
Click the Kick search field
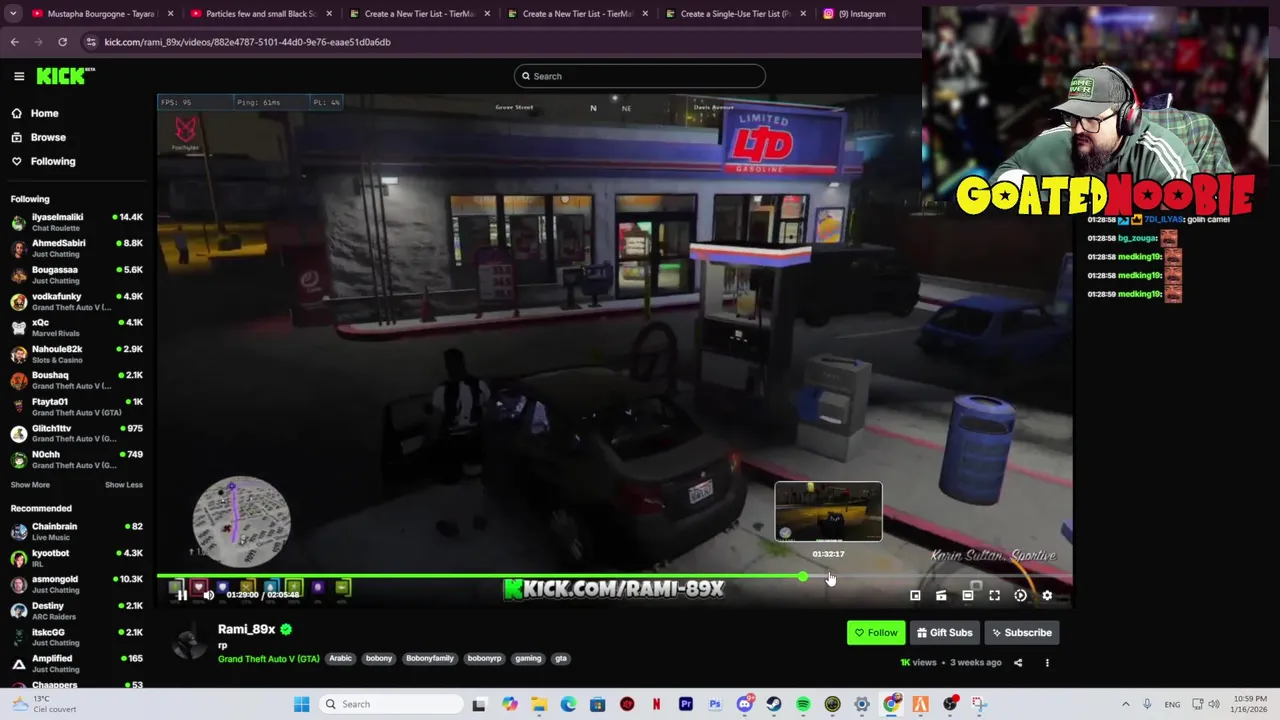pos(640,76)
